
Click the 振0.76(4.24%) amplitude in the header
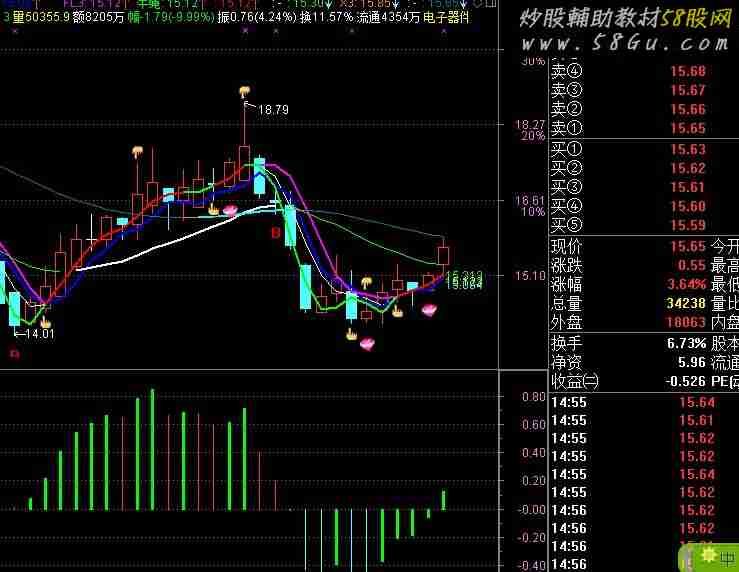[257, 18]
